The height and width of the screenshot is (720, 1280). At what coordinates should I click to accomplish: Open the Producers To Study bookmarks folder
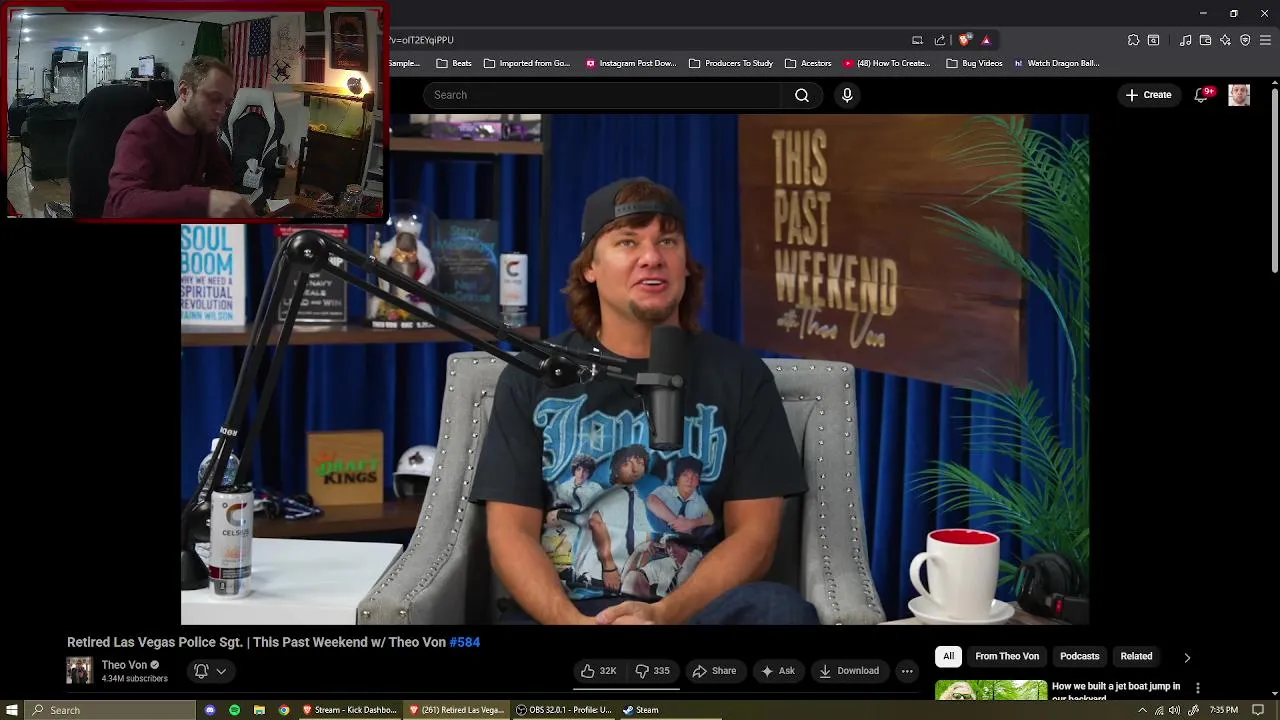click(731, 63)
